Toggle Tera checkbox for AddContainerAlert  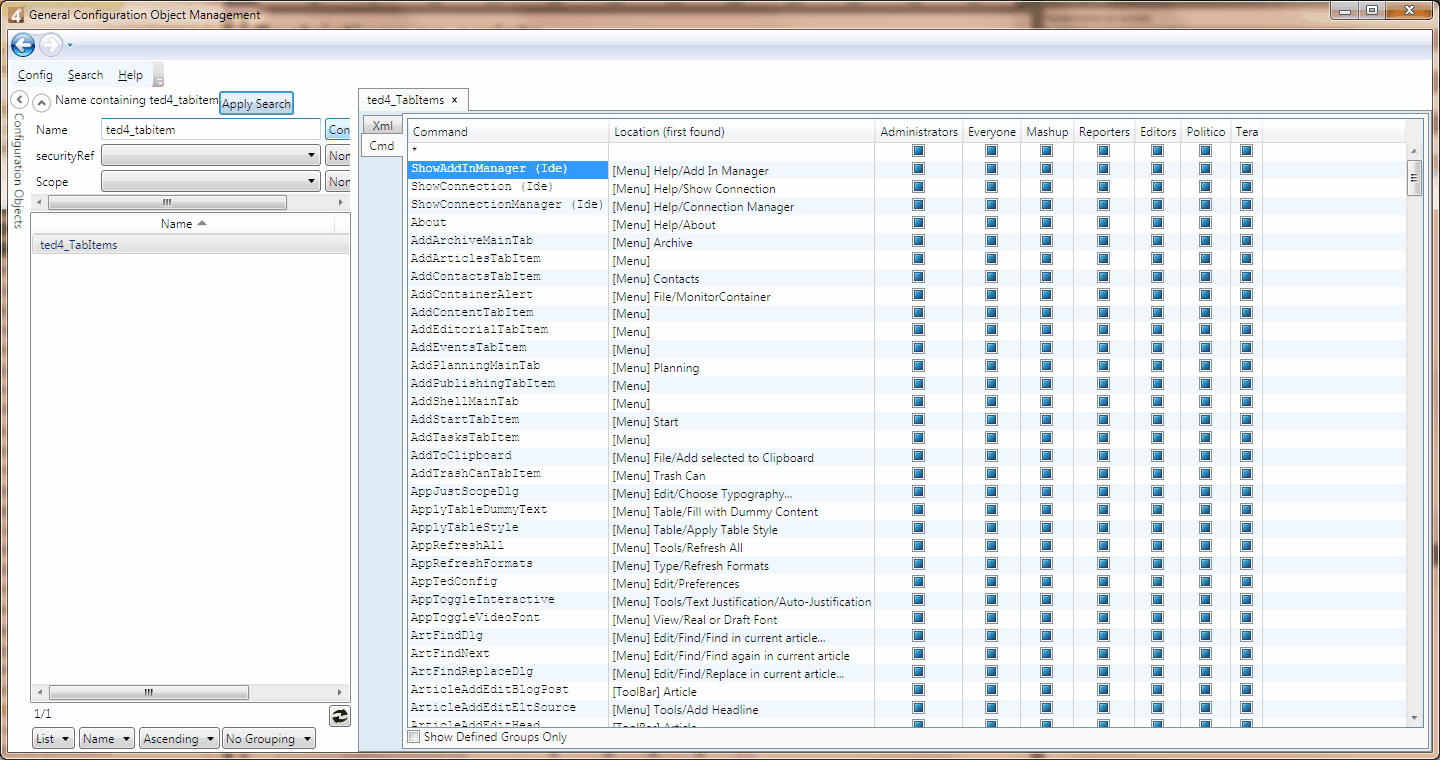click(x=1246, y=295)
